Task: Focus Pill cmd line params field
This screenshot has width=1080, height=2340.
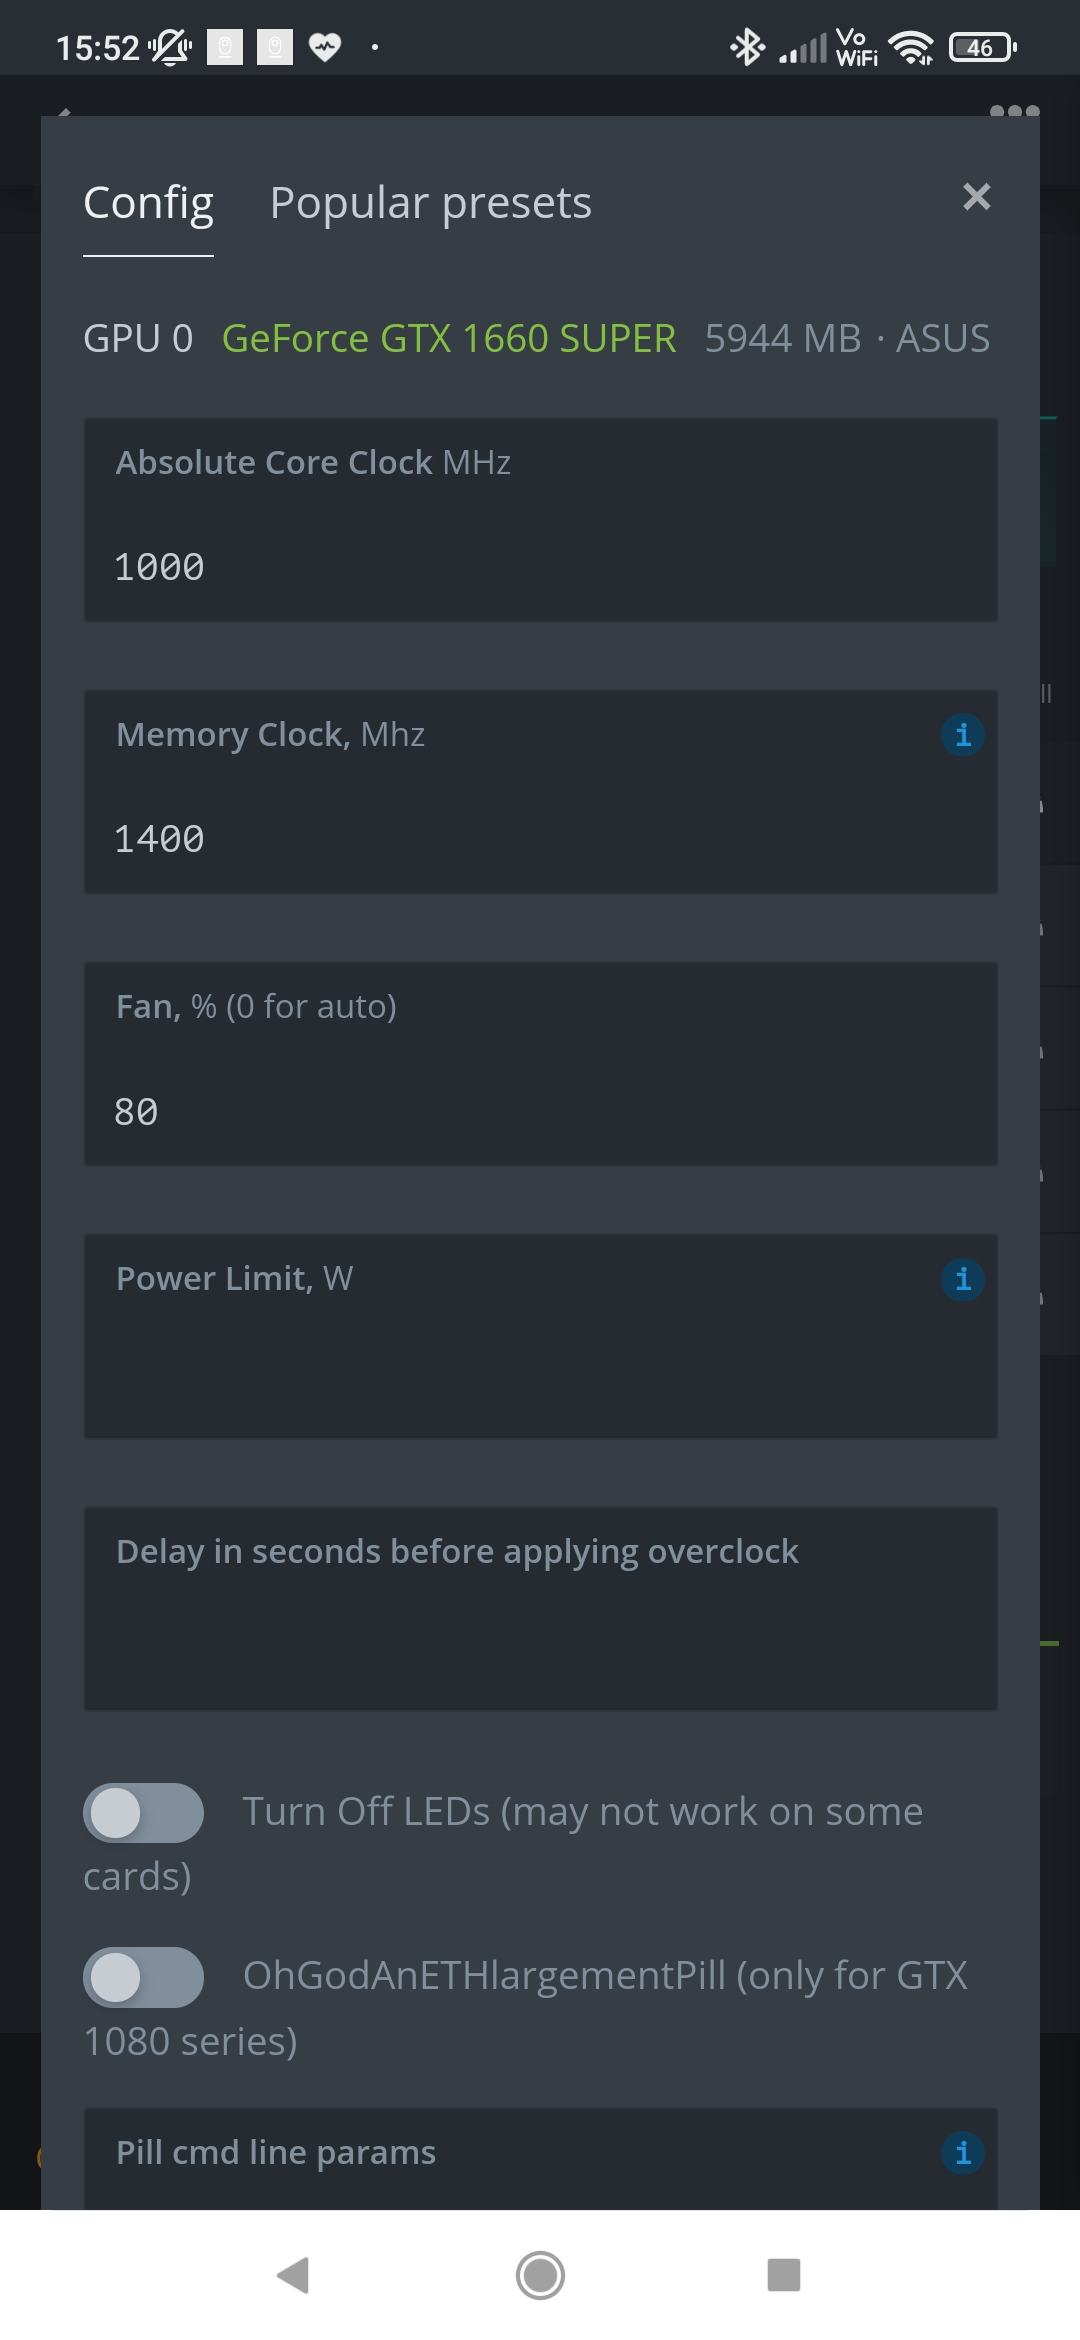Action: point(540,2159)
